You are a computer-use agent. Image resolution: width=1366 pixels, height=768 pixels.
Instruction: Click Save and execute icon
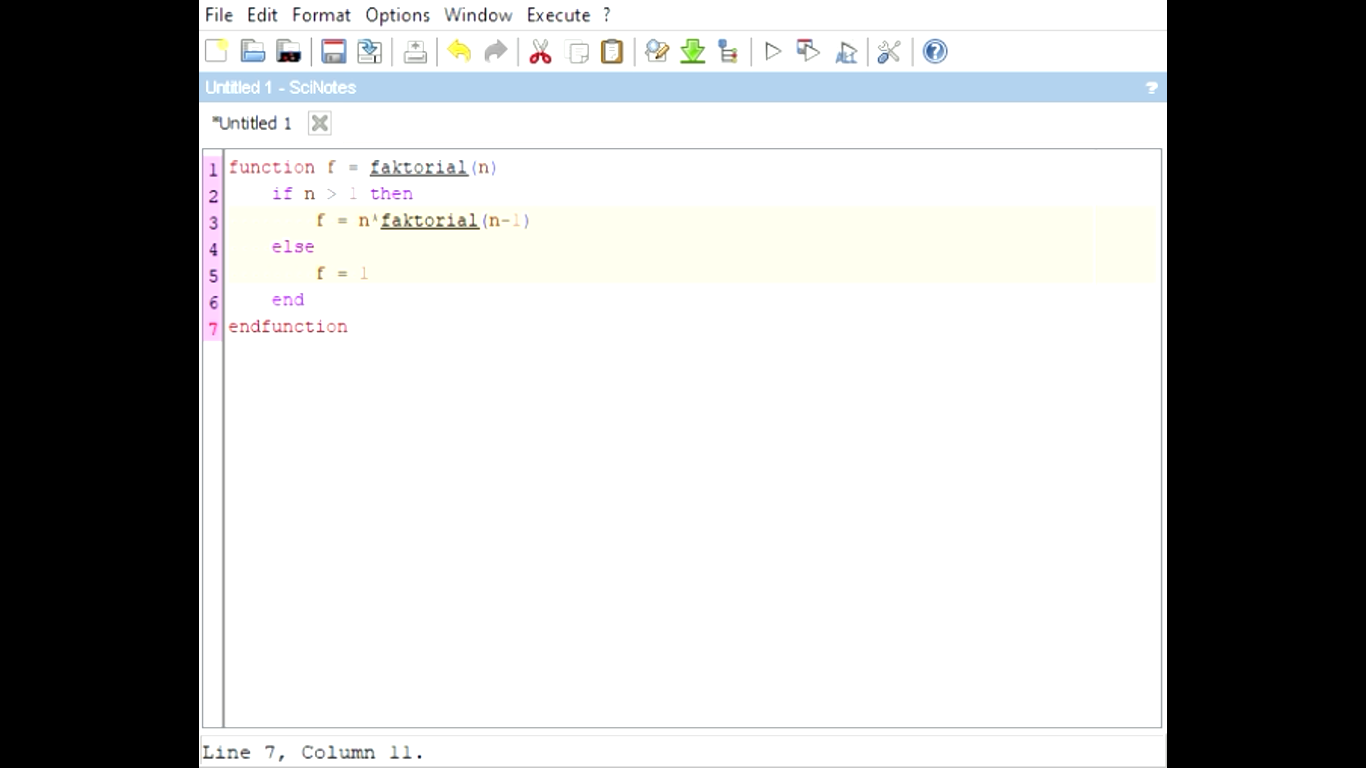(x=808, y=51)
